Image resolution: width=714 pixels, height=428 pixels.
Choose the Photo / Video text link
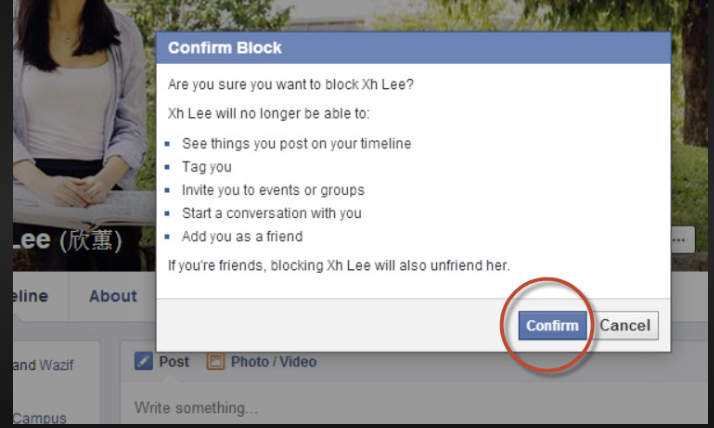coord(273,362)
